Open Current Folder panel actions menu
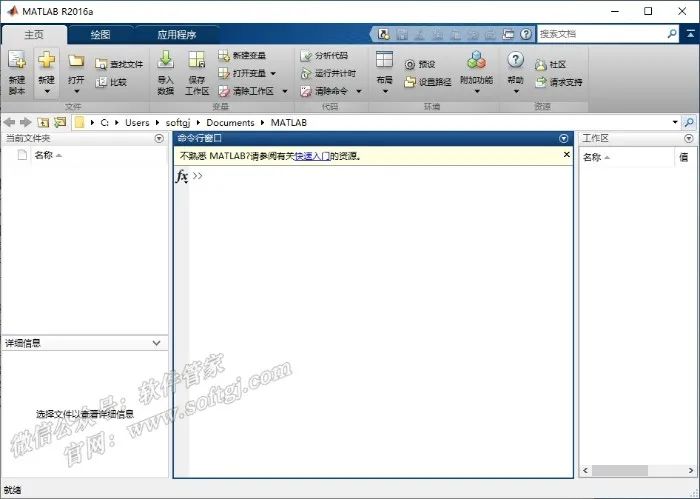Image resolution: width=700 pixels, height=499 pixels. 159,138
